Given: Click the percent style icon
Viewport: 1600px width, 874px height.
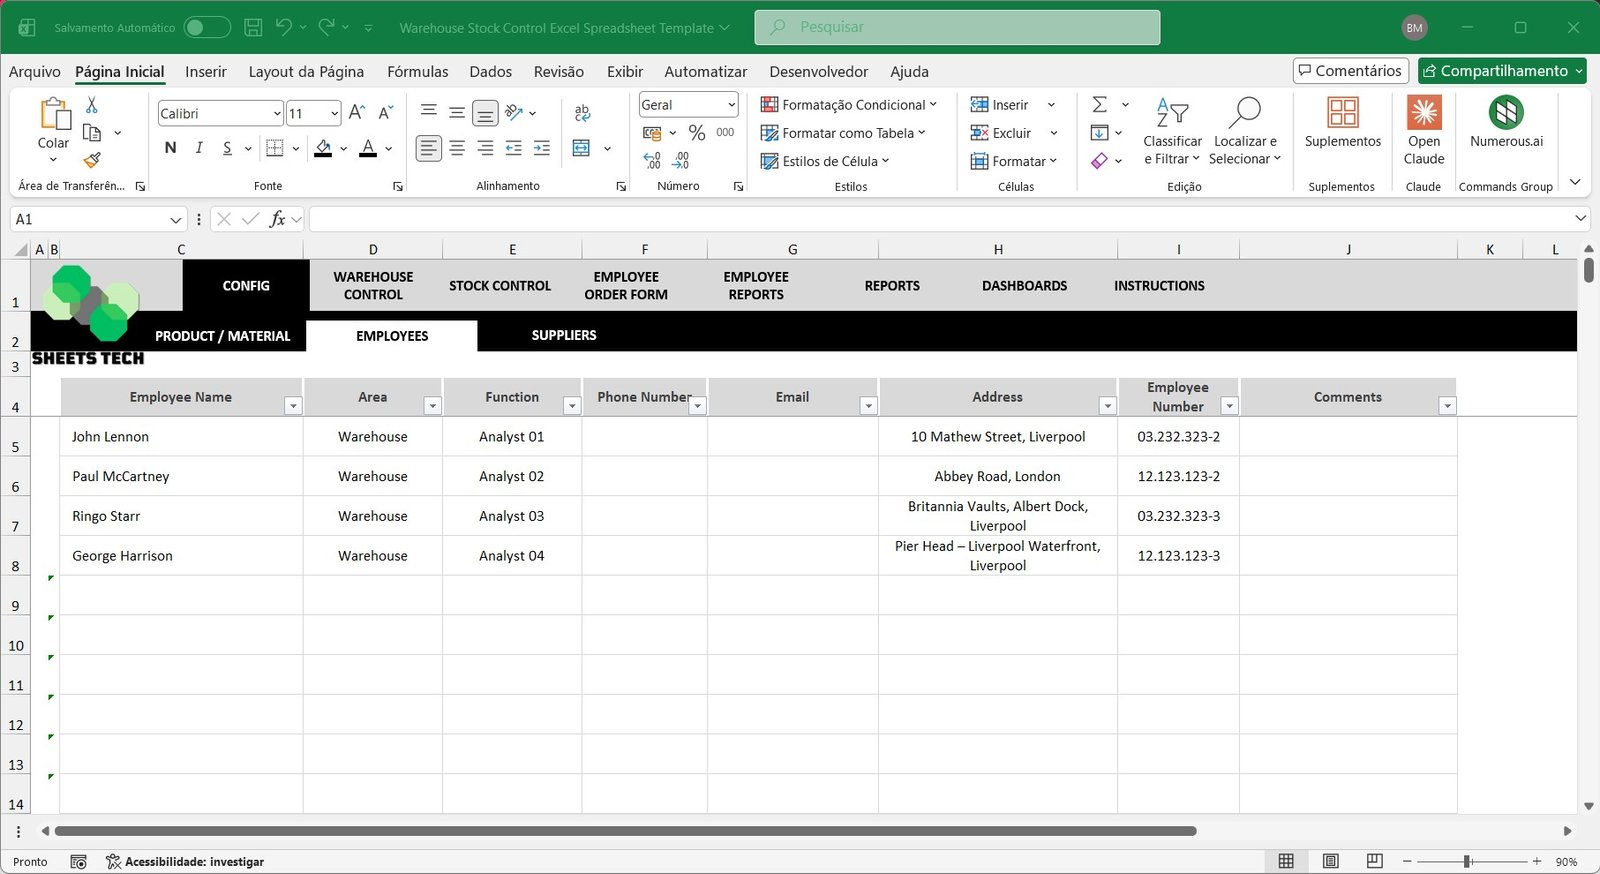Looking at the screenshot, I should [x=697, y=132].
